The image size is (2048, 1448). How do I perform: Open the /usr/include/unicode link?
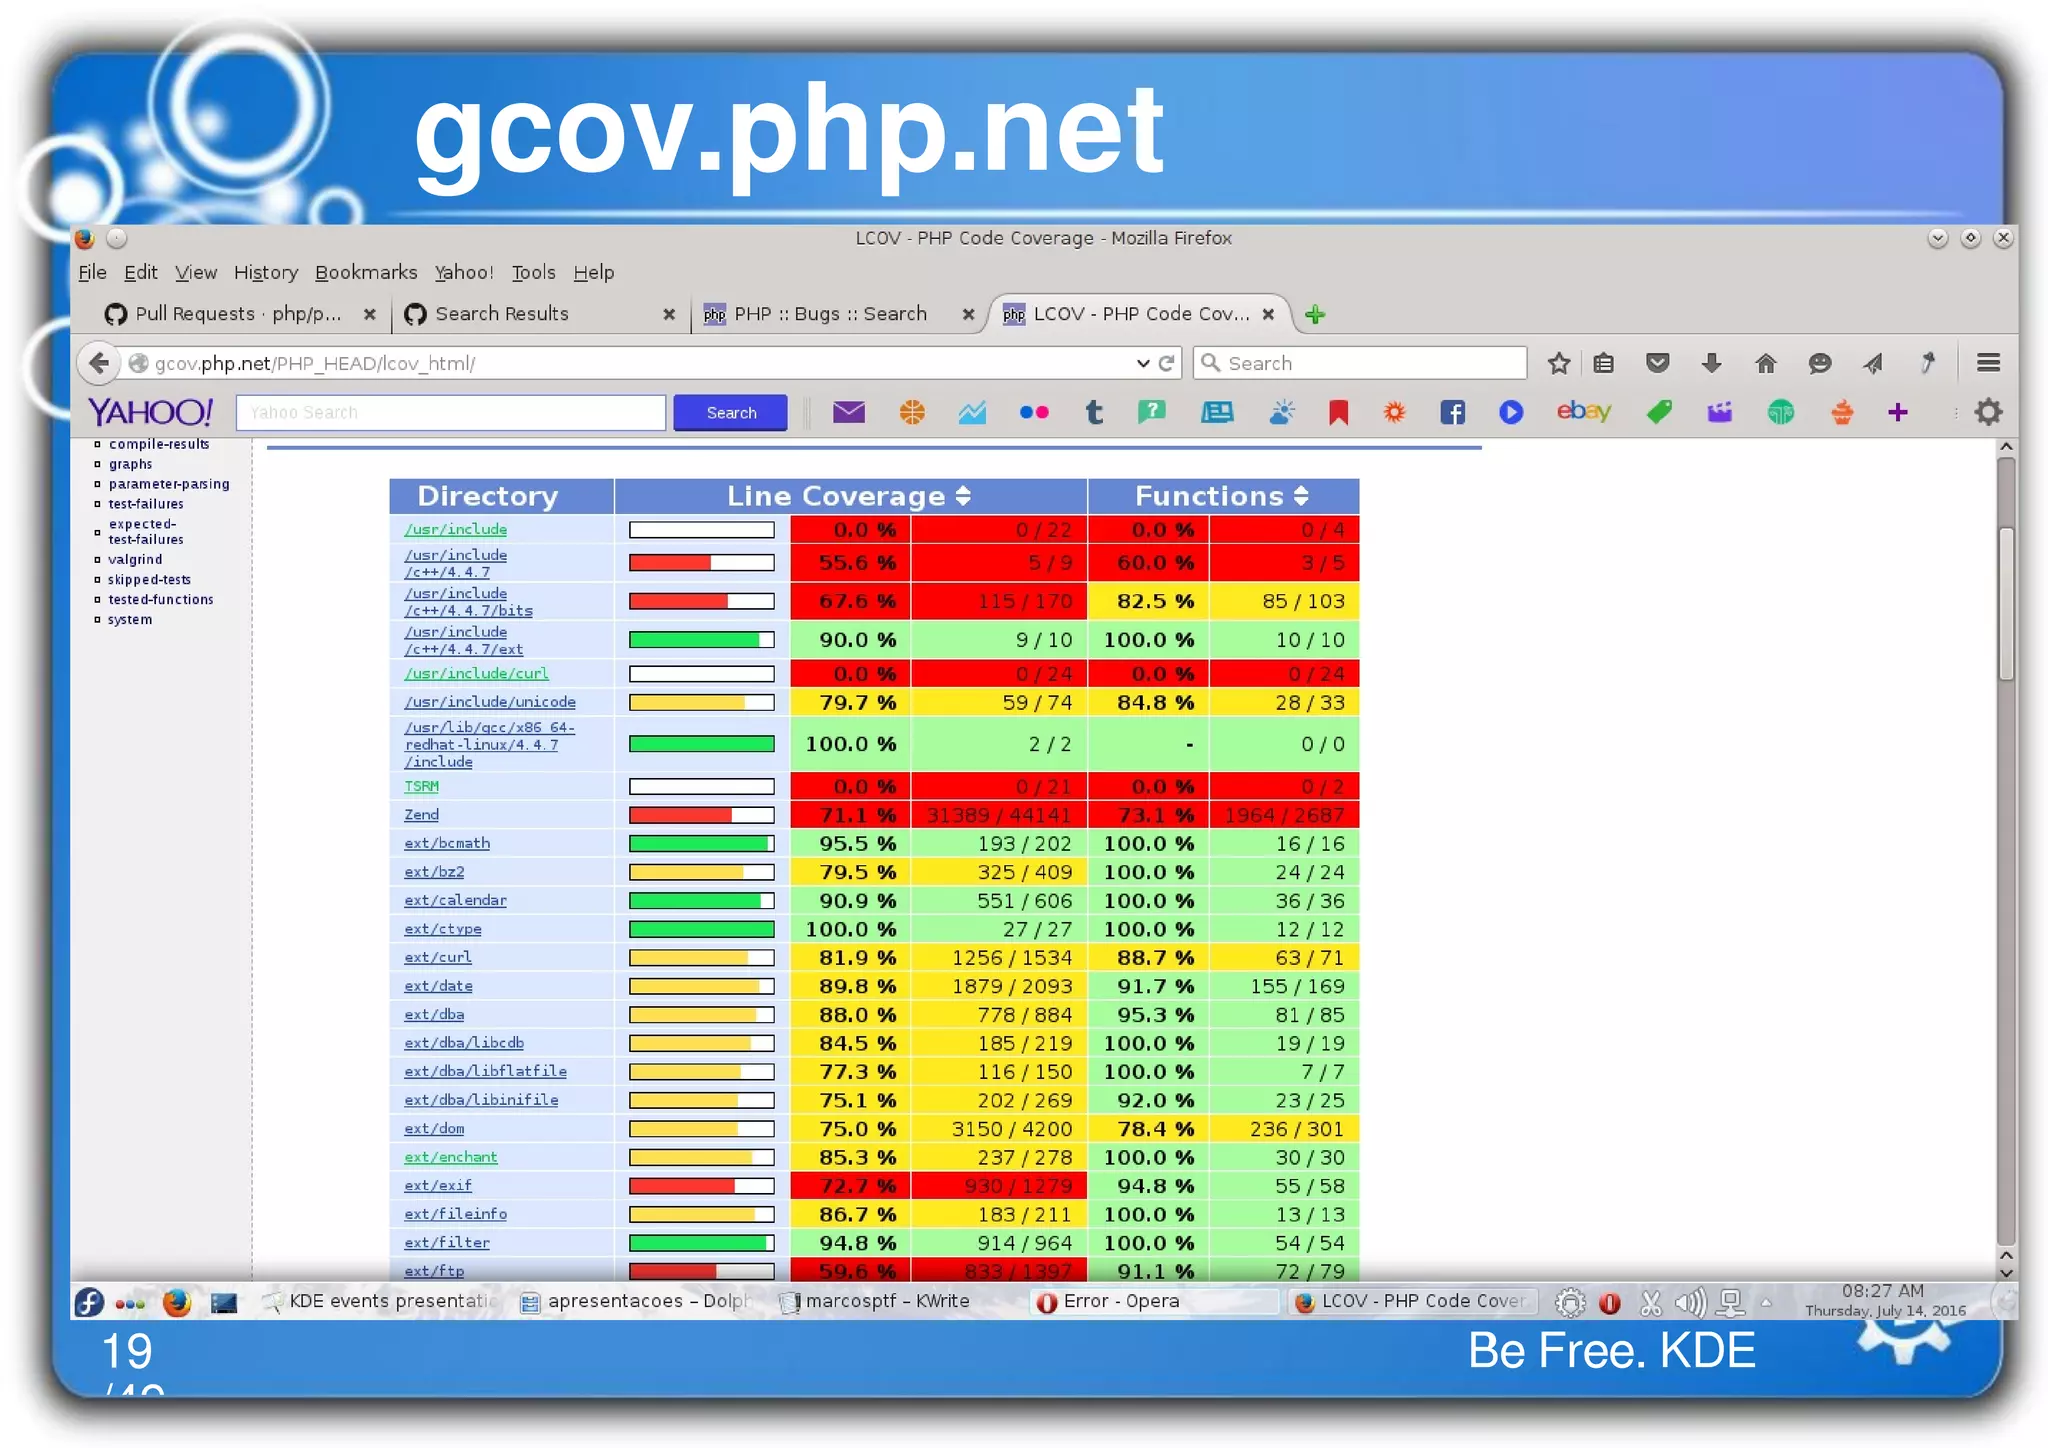click(x=489, y=702)
